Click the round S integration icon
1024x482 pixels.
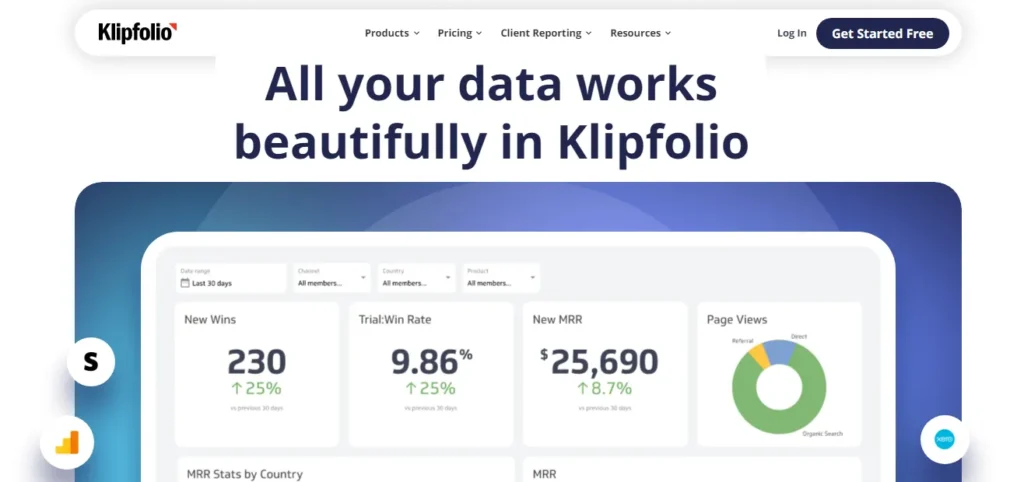pyautogui.click(x=91, y=362)
